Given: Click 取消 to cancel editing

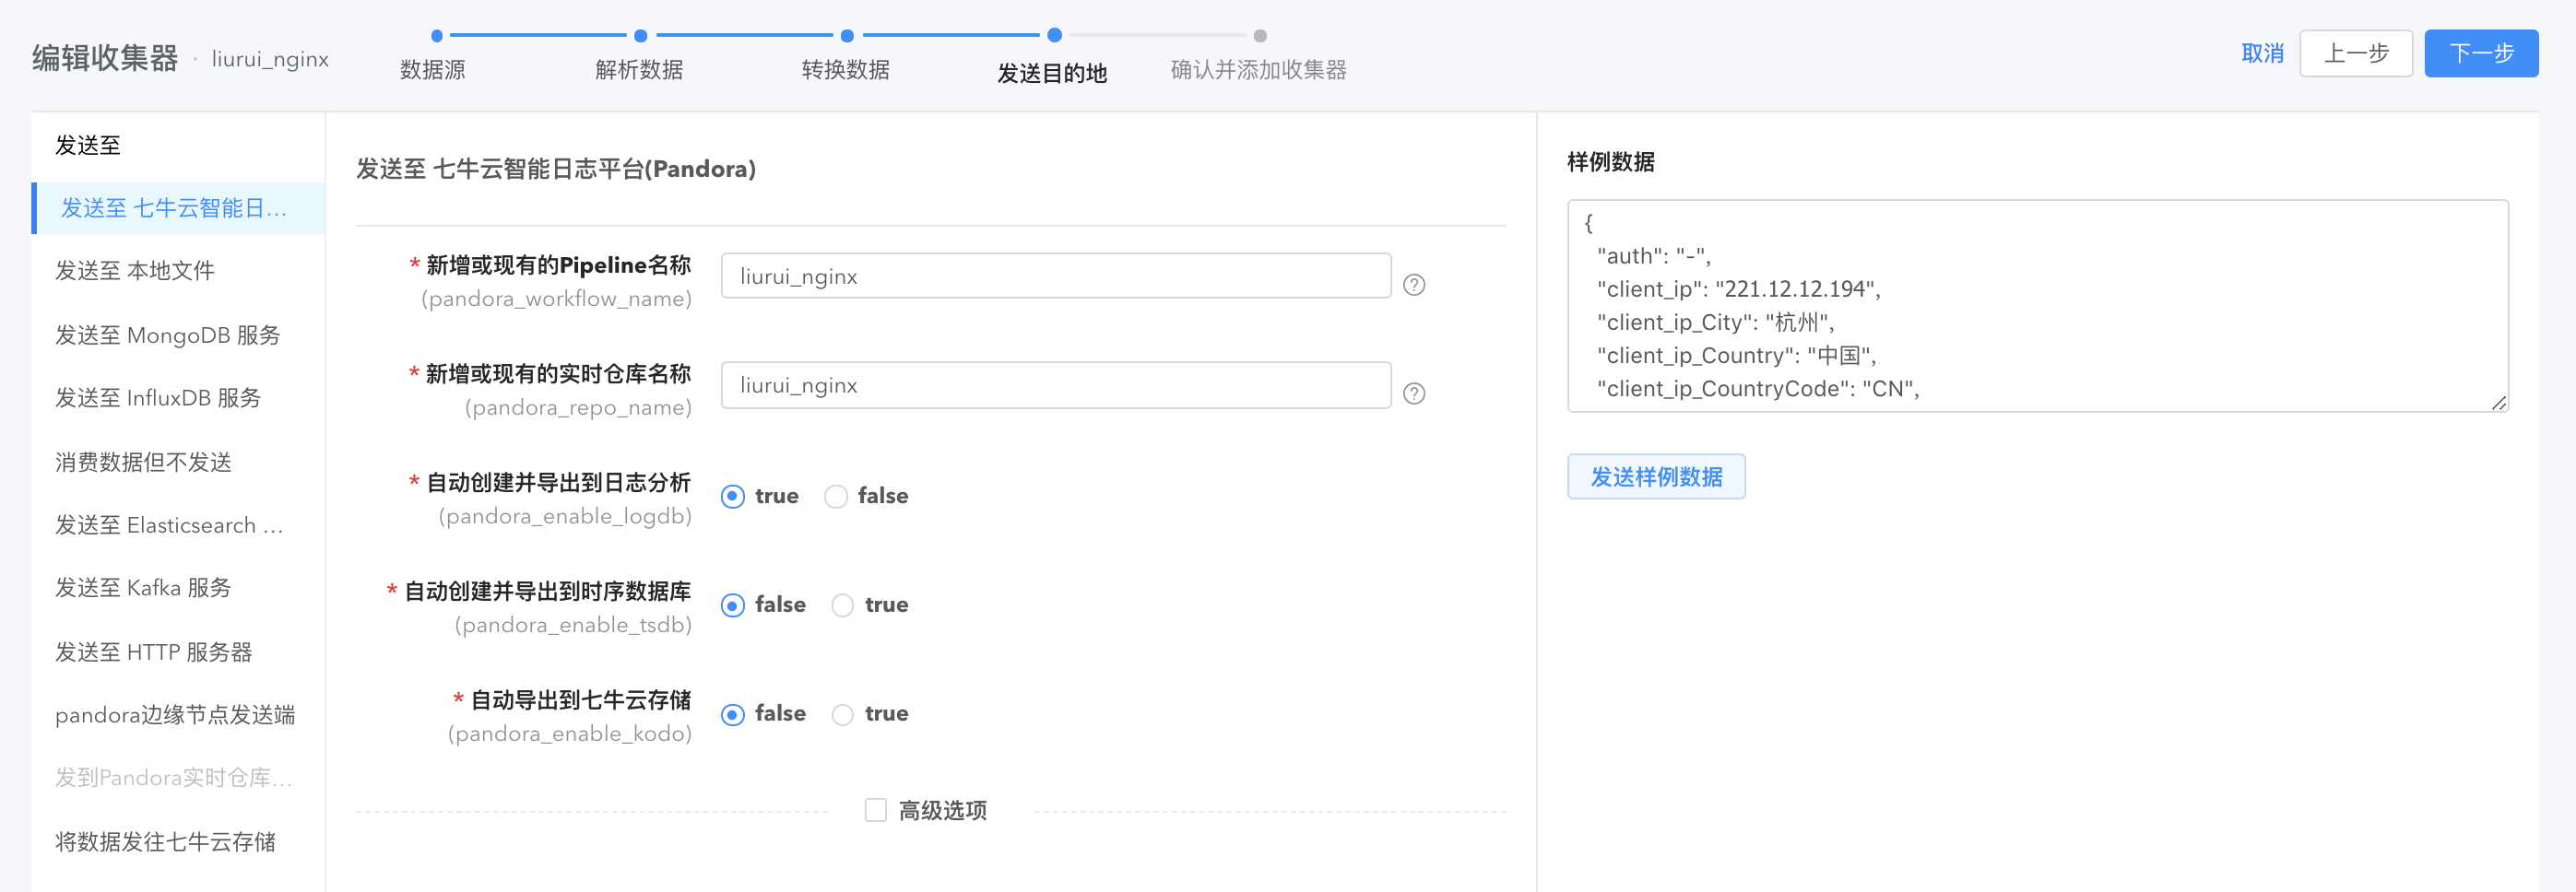Looking at the screenshot, I should [2262, 53].
